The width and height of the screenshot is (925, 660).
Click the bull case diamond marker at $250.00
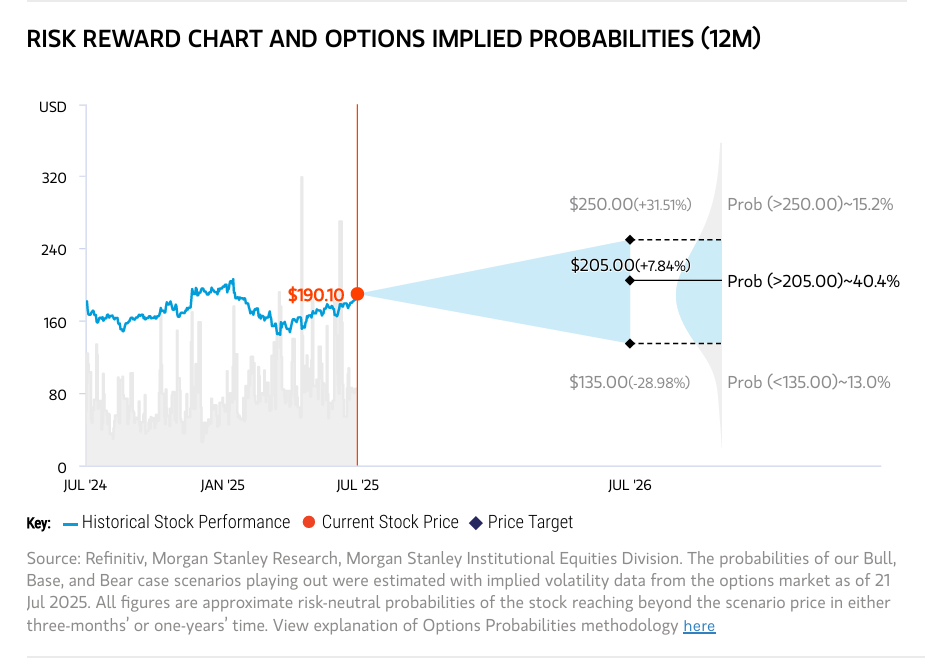630,240
